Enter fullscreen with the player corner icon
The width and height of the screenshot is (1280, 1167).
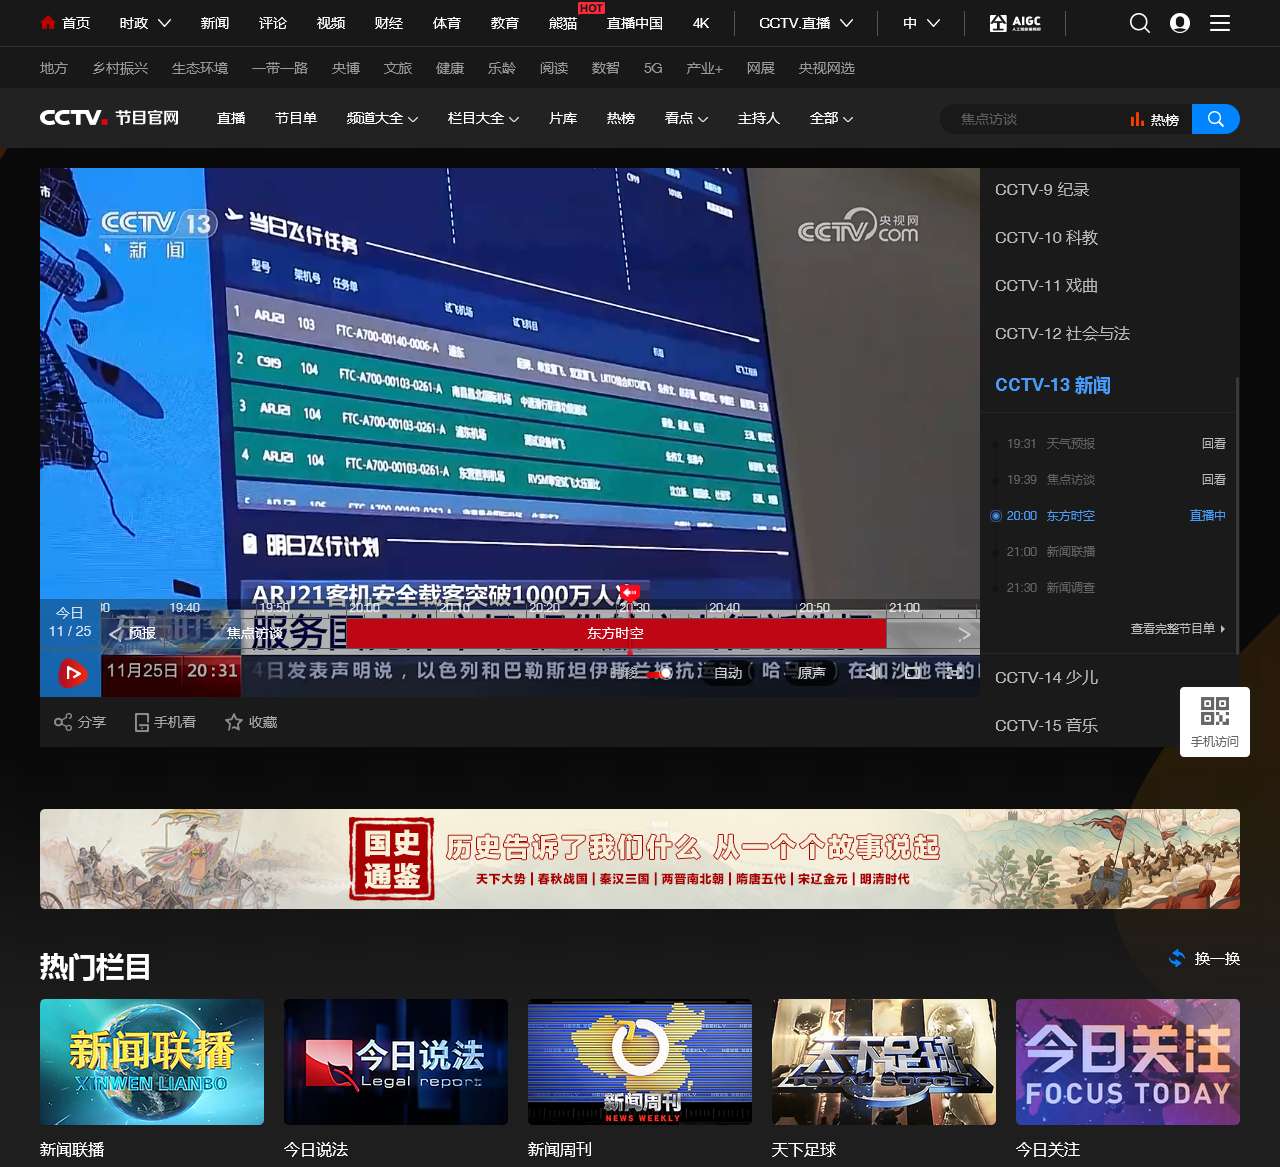pyautogui.click(x=957, y=673)
